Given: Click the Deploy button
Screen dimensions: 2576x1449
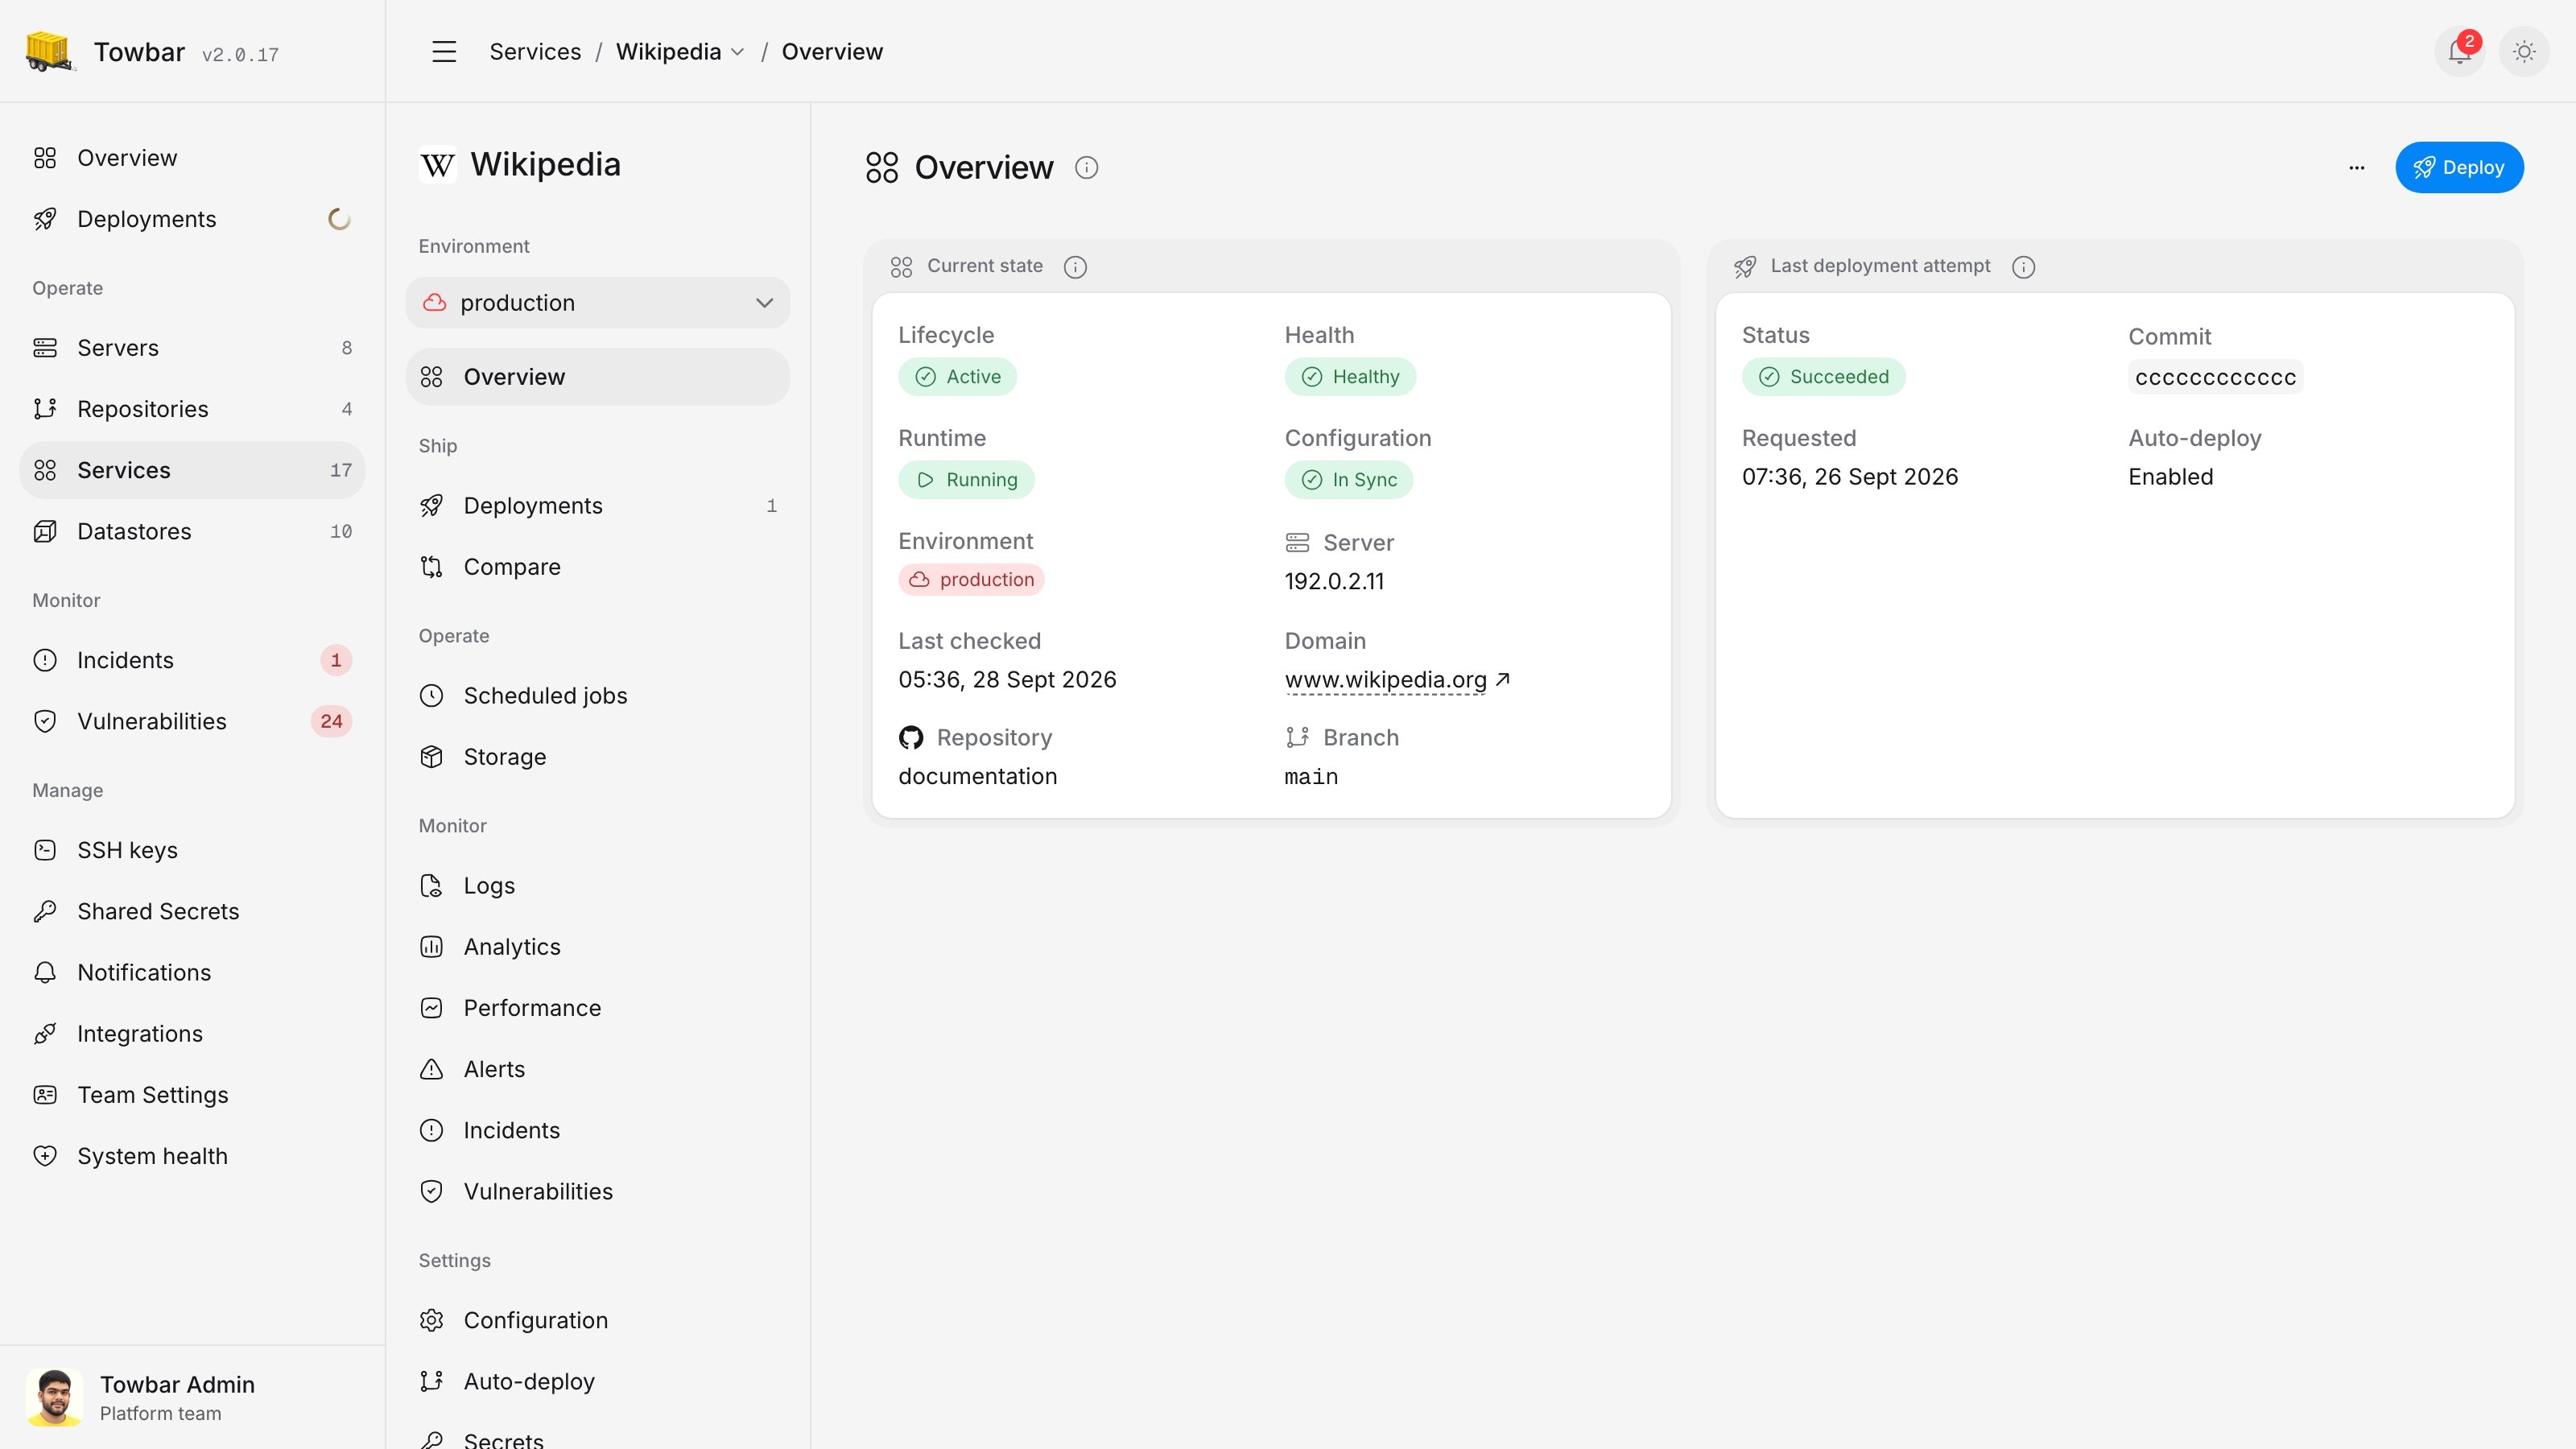Looking at the screenshot, I should (2459, 168).
